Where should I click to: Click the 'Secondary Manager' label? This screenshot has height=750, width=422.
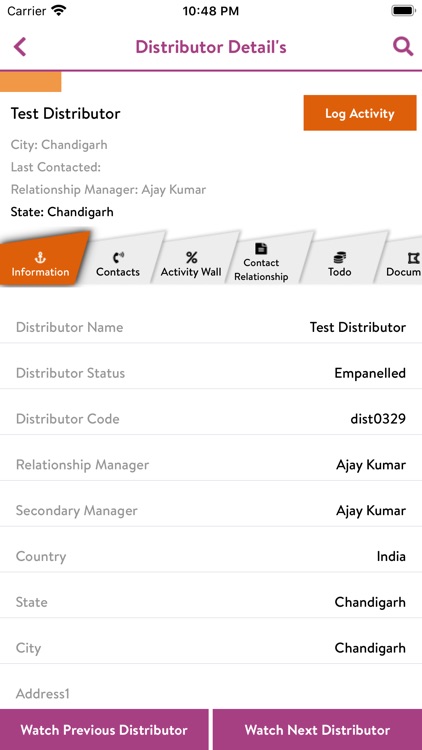pyautogui.click(x=77, y=511)
